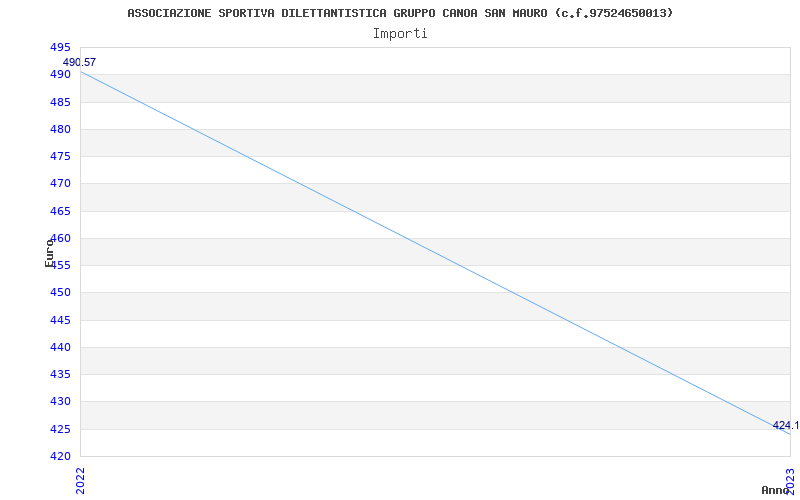Click the 'Euro' y-axis title
This screenshot has height=500, width=800.
point(49,253)
